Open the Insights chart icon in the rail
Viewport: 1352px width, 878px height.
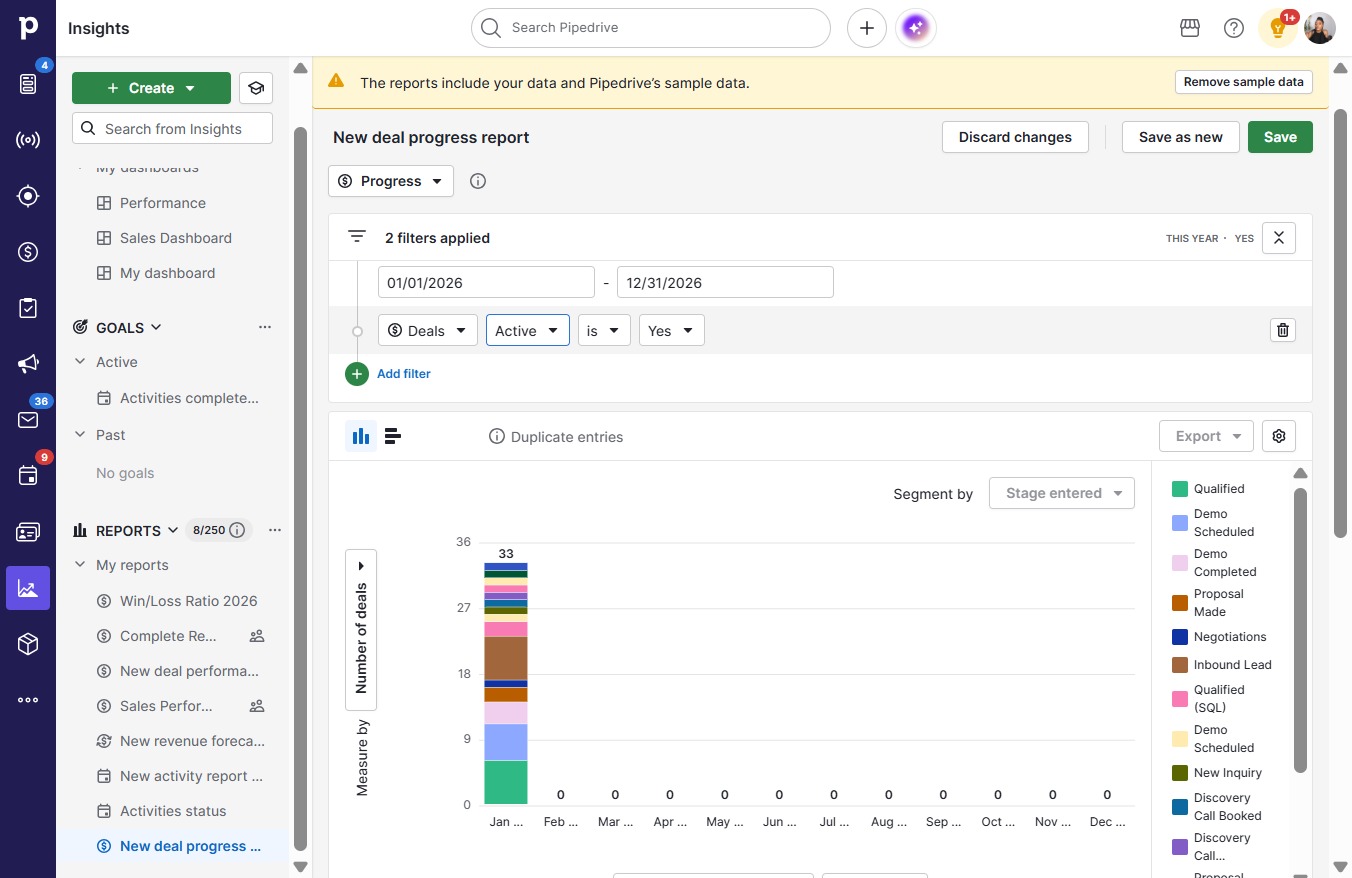pos(28,588)
